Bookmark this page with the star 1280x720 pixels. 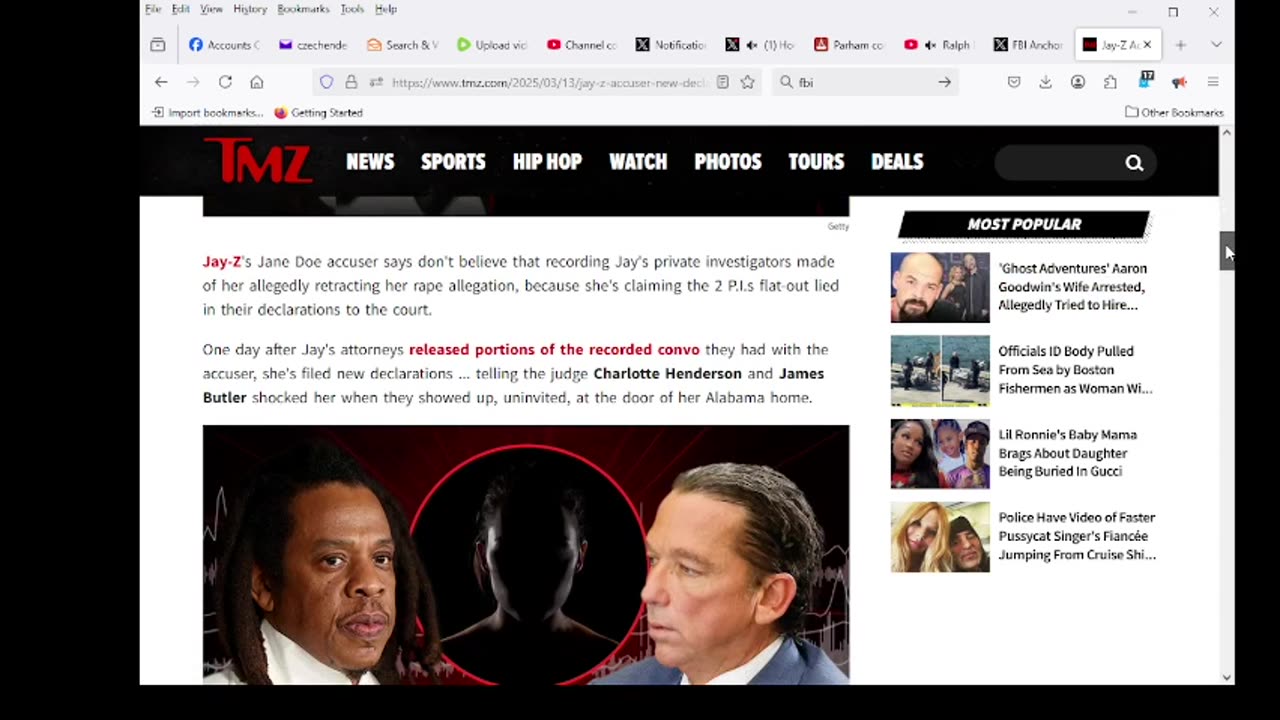click(x=747, y=82)
